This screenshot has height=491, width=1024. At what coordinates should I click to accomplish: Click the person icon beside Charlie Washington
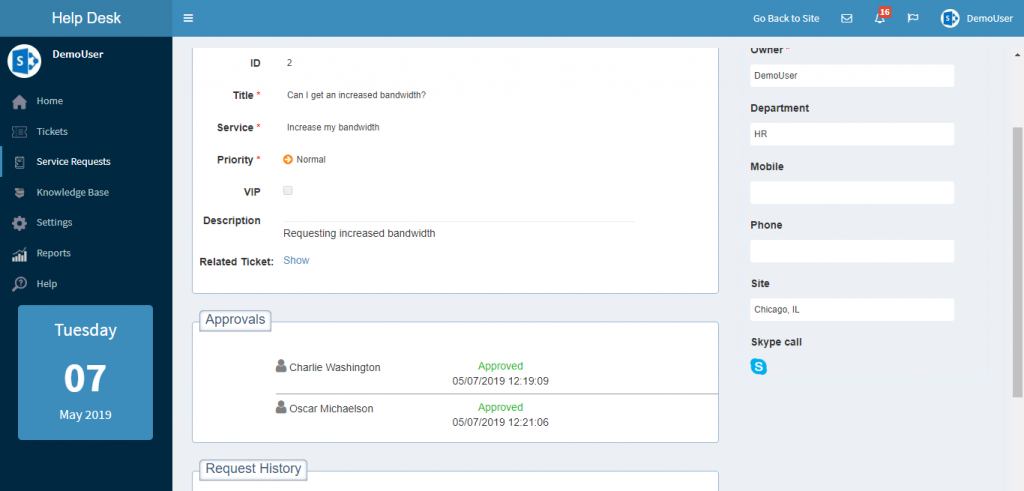point(281,366)
